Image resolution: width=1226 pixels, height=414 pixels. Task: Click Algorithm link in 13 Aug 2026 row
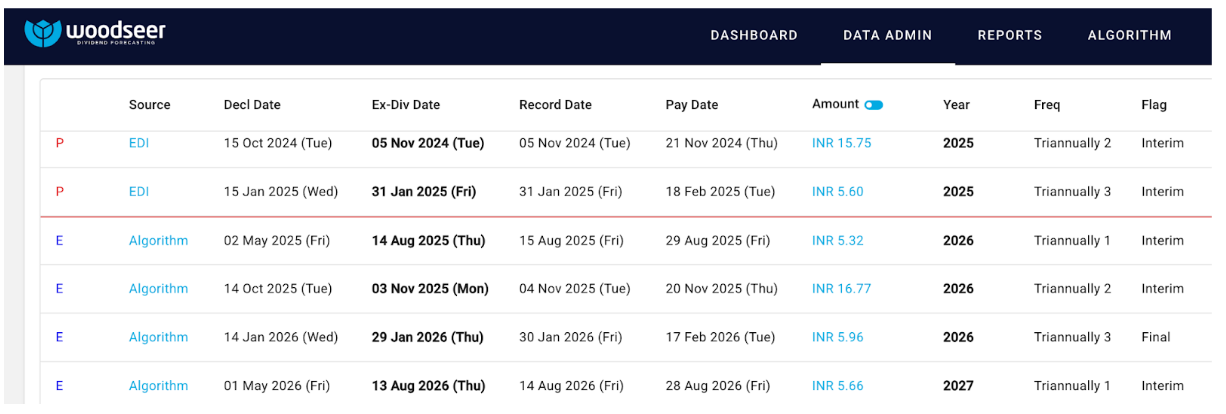coord(158,386)
